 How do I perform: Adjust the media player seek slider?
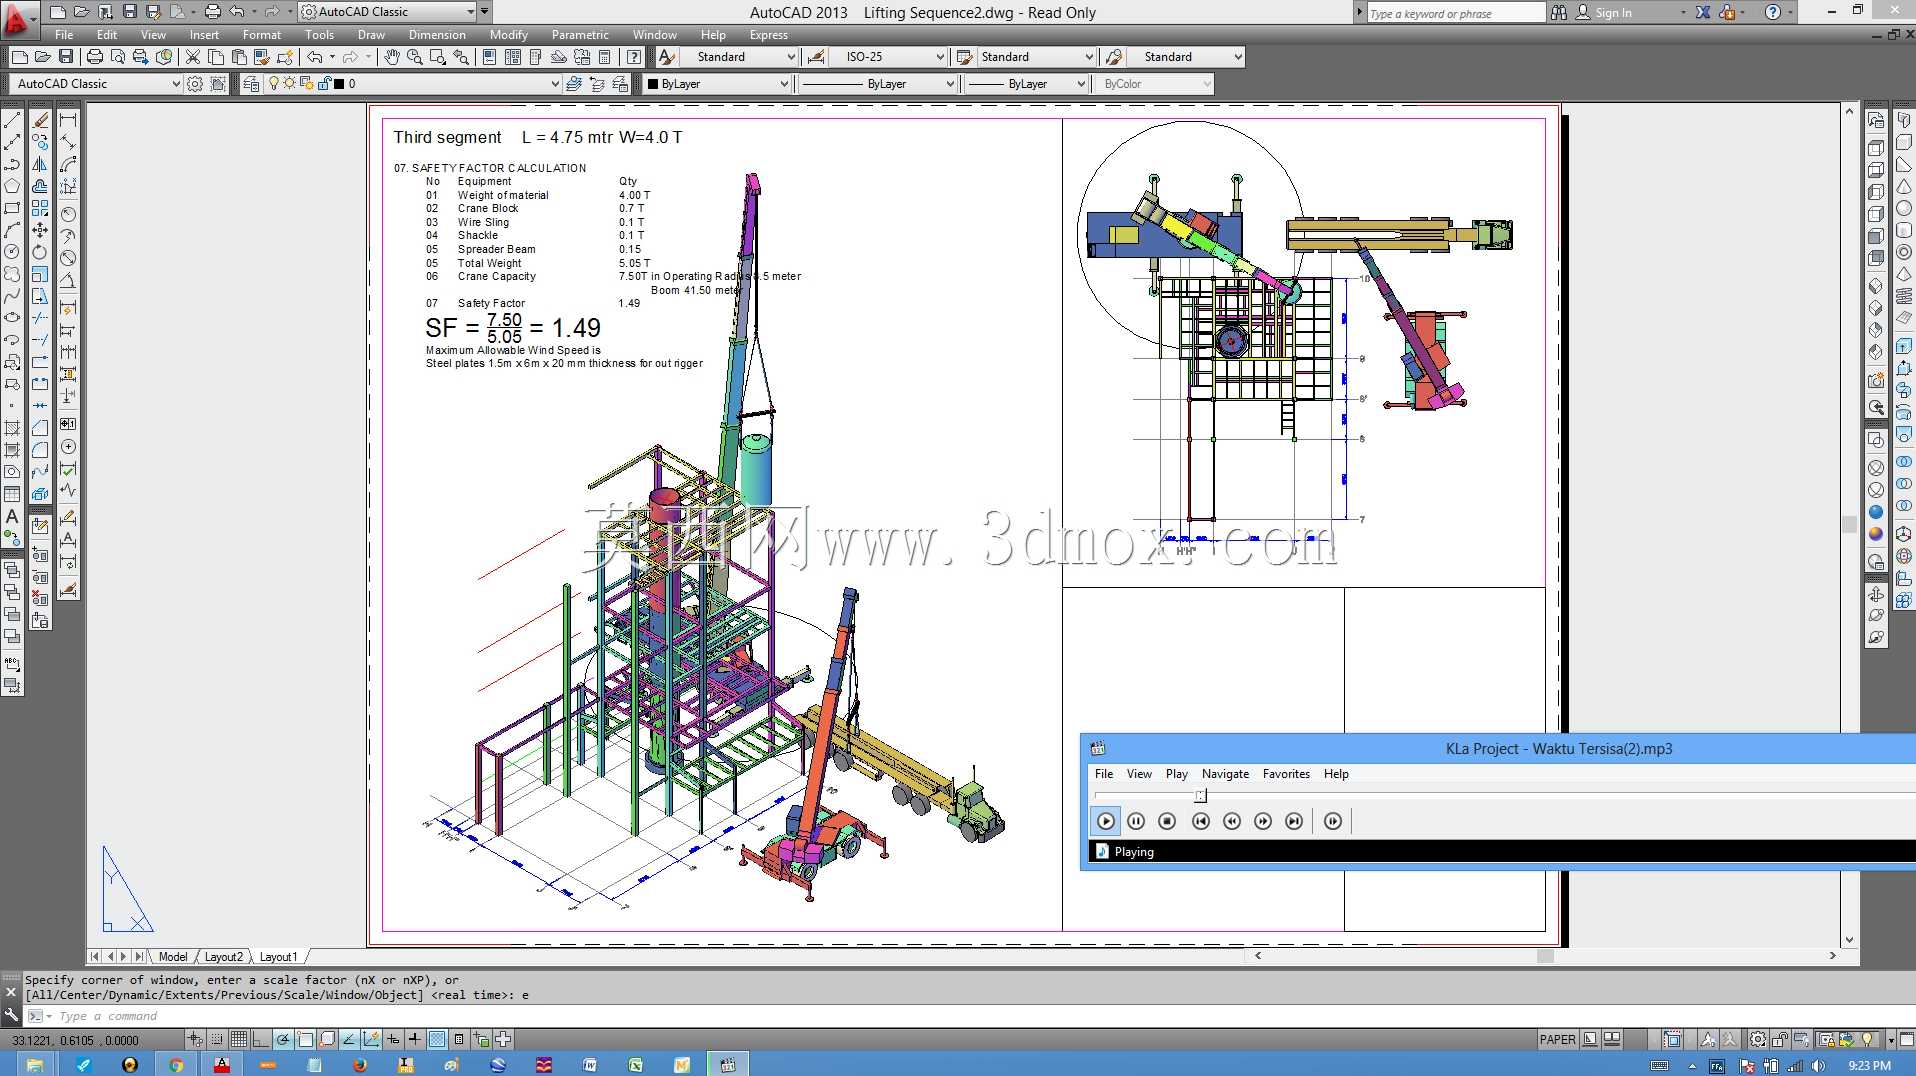click(1200, 796)
